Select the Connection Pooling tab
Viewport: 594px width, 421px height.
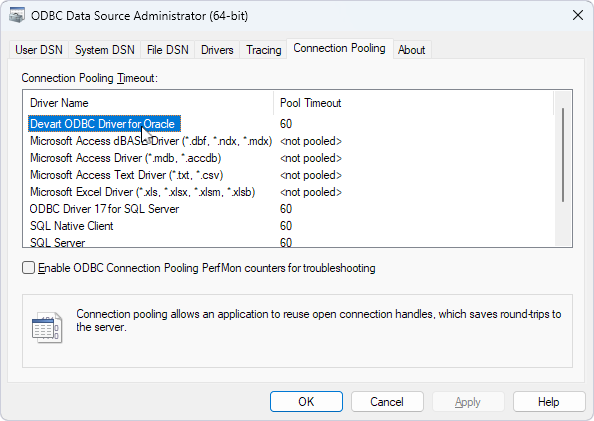(x=339, y=48)
